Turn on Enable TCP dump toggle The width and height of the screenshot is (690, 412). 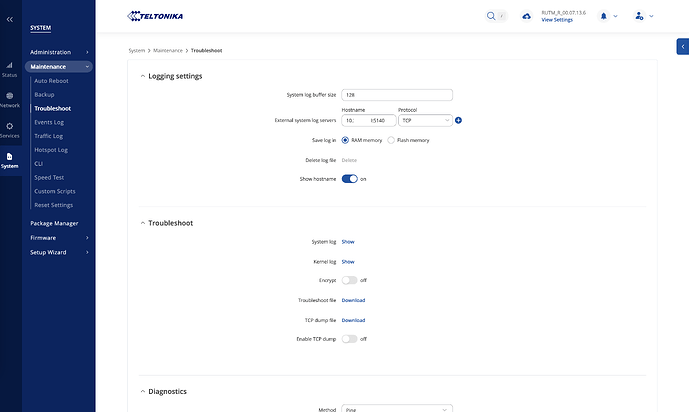(350, 339)
